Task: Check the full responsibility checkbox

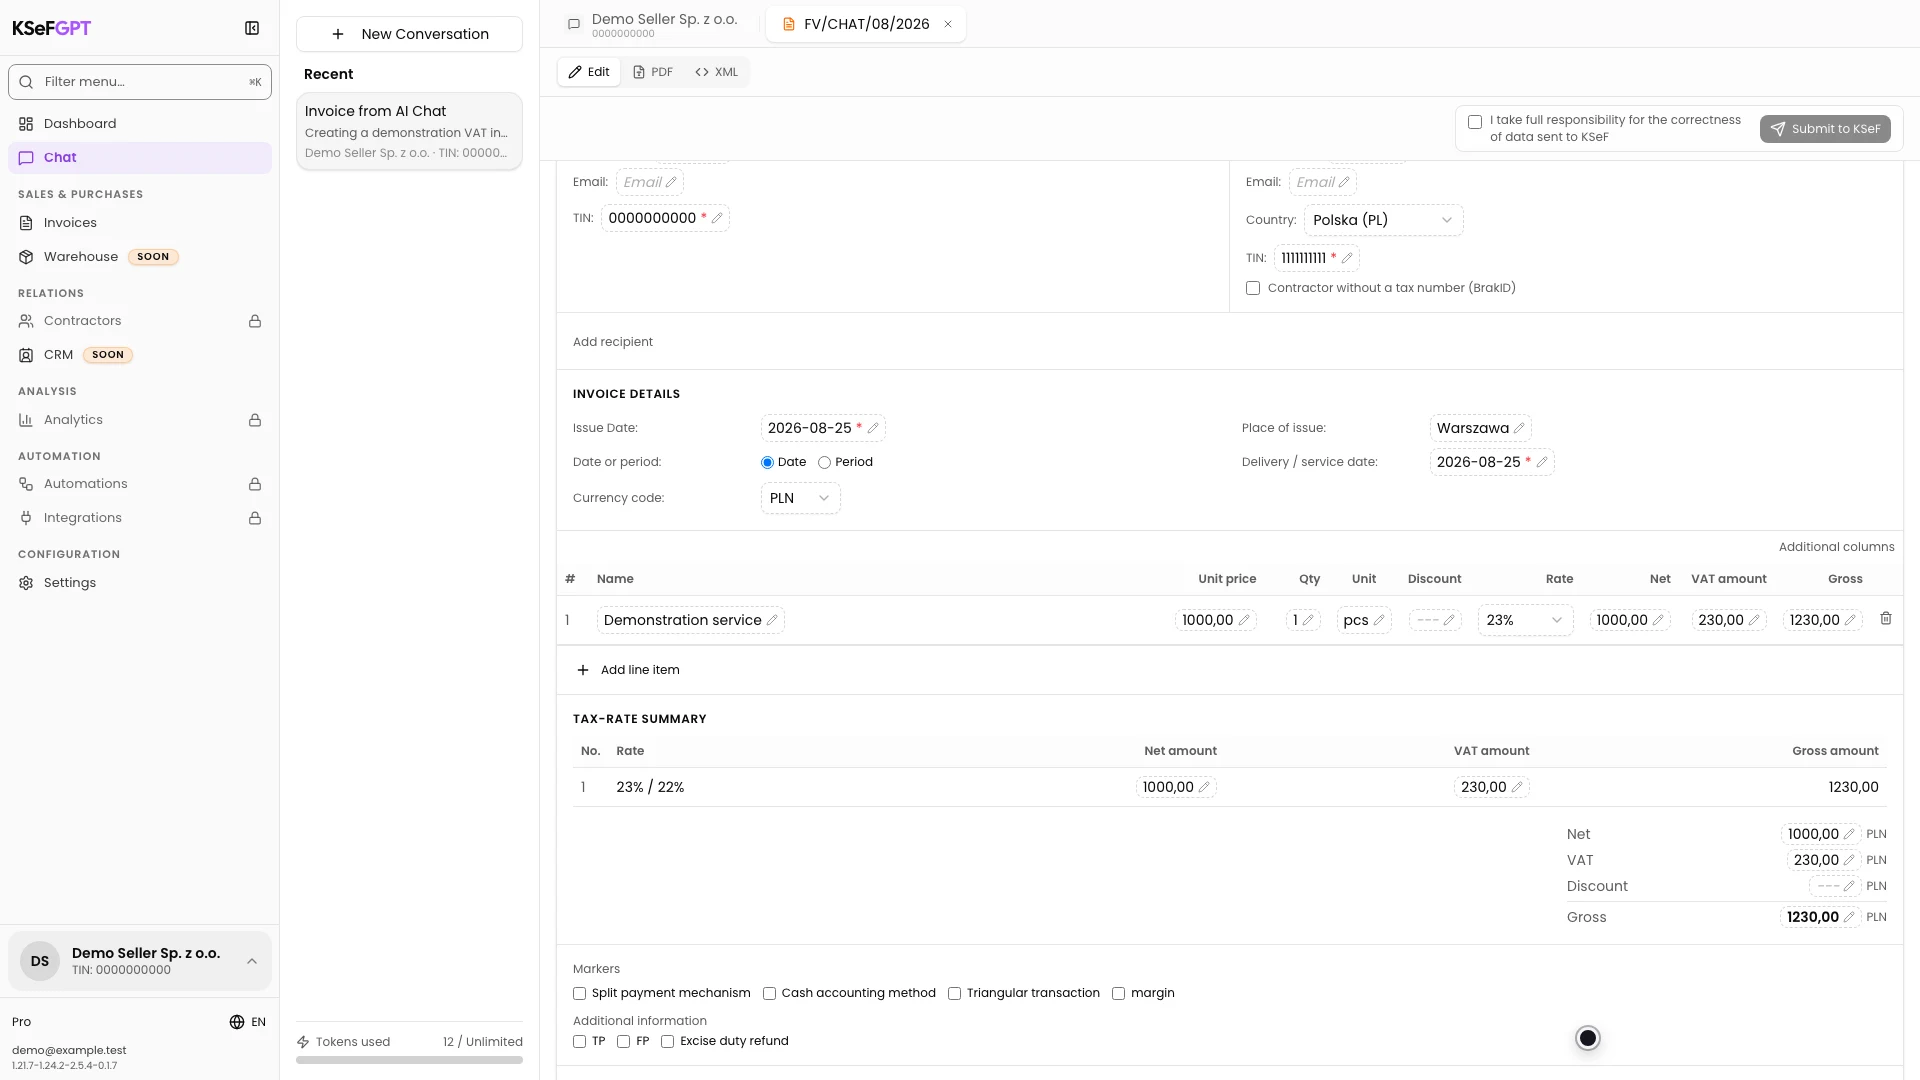Action: (1475, 122)
